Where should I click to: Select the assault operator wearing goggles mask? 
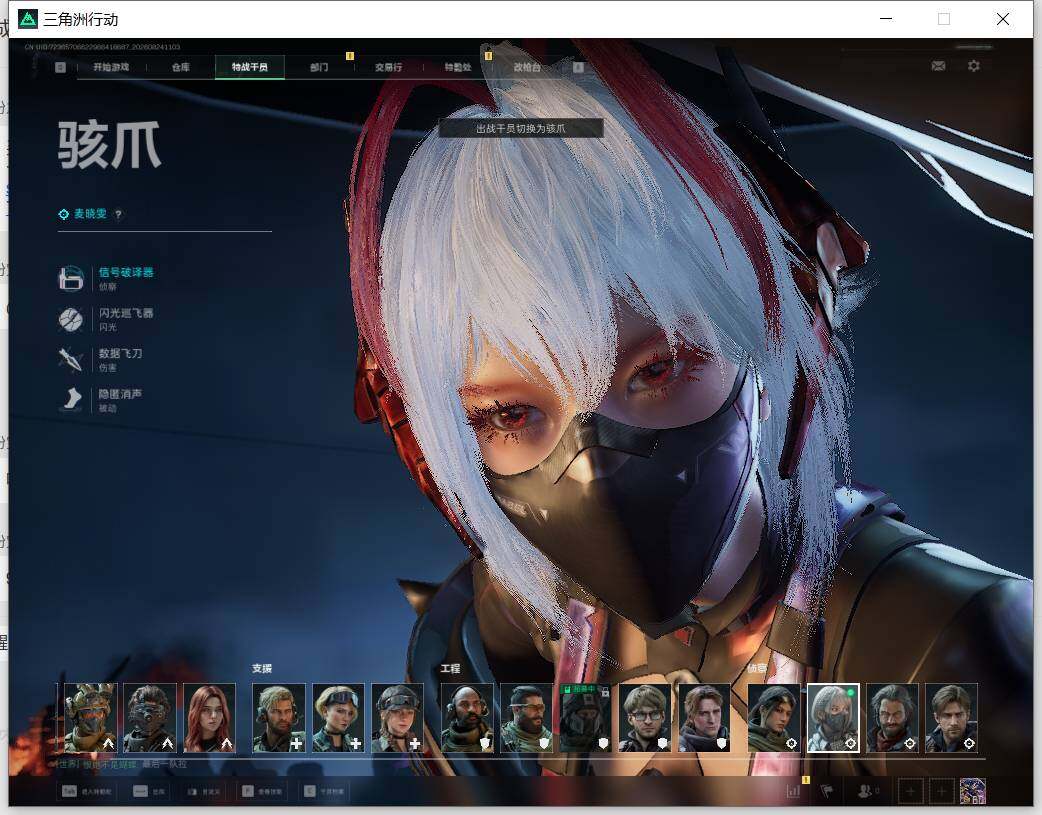[x=150, y=718]
